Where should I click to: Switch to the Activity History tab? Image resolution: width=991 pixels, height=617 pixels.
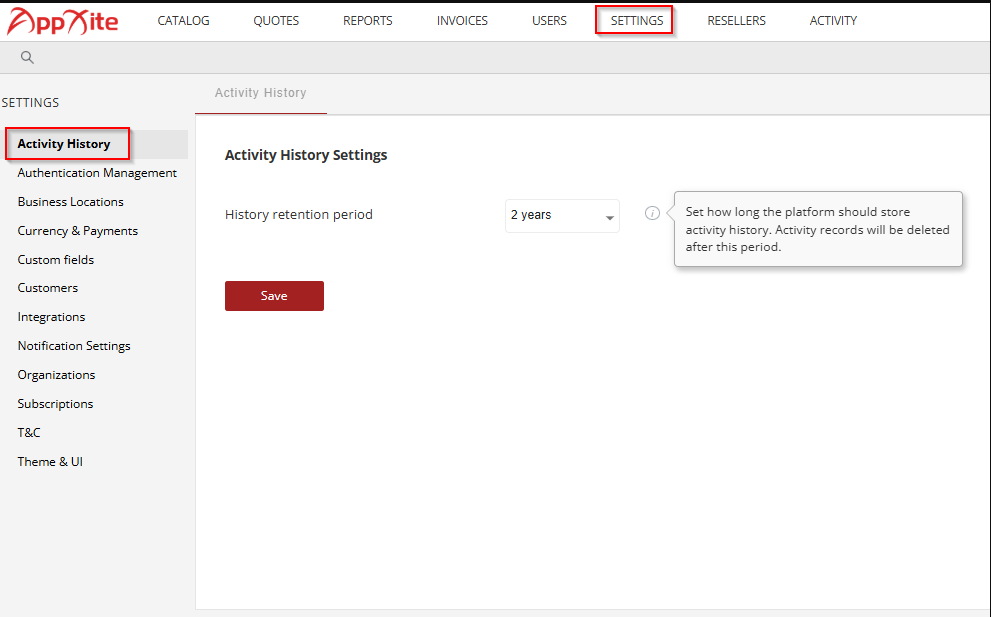coord(260,93)
